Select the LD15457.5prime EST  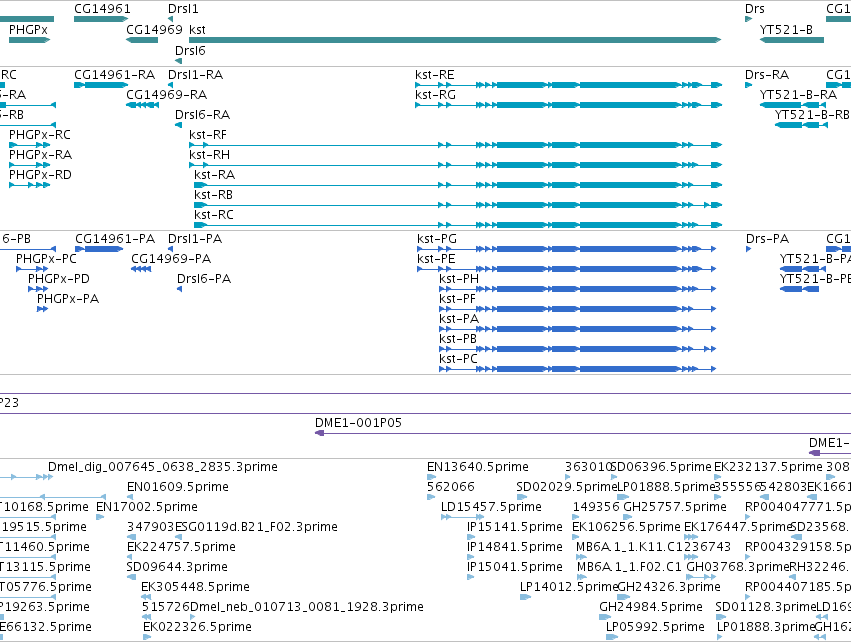[x=462, y=517]
